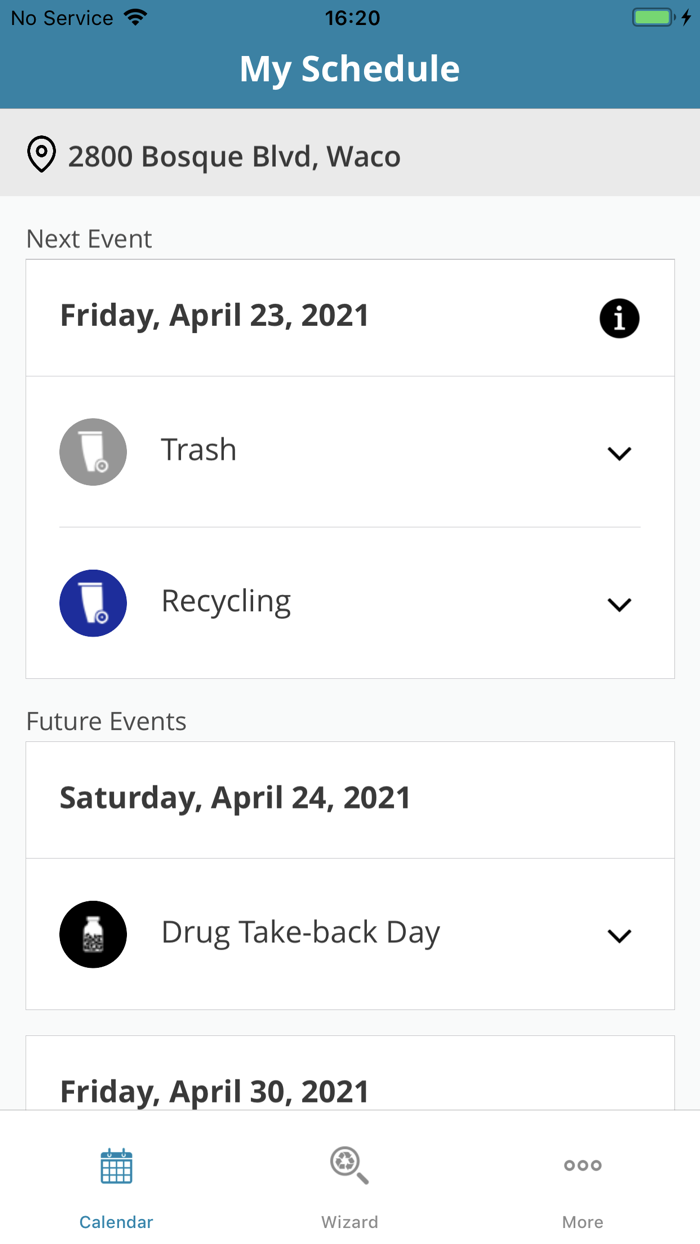Tap the Friday, April 30, 2021 card
The image size is (700, 1244).
(214, 1090)
